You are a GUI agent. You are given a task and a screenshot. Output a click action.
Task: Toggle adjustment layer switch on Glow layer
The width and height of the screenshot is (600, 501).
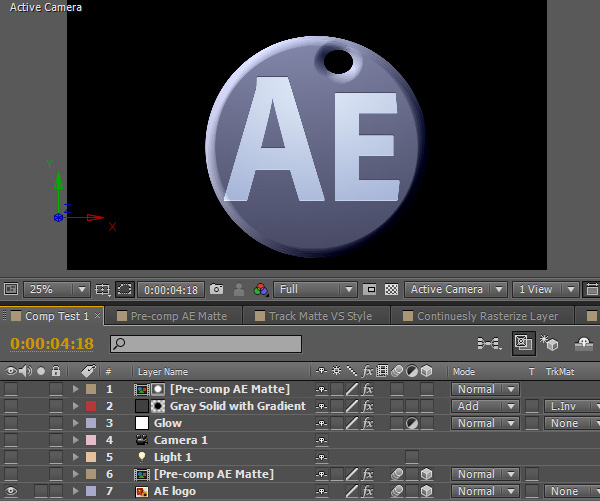pyautogui.click(x=412, y=424)
